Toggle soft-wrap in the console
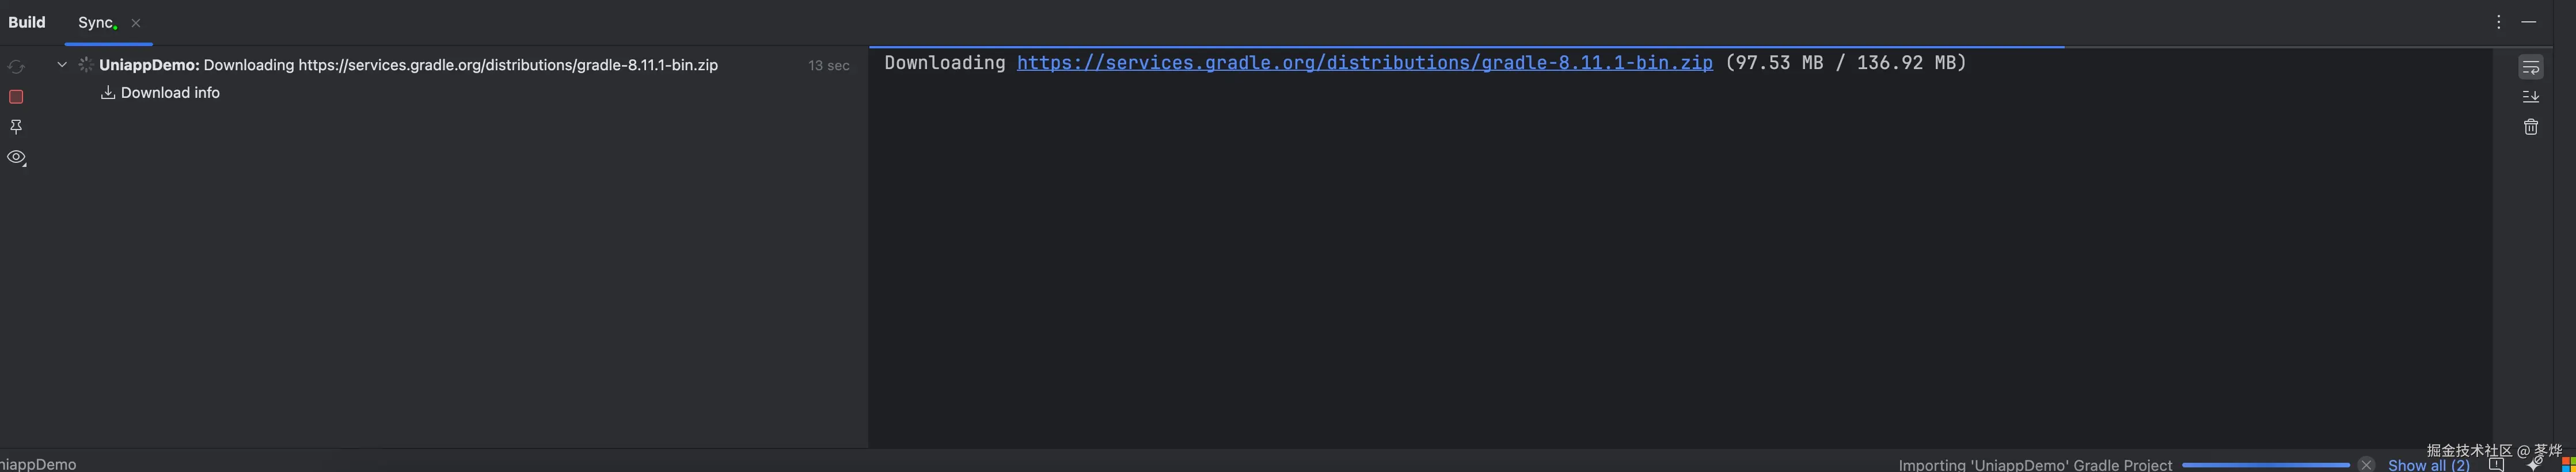This screenshot has width=2576, height=472. (x=2531, y=66)
